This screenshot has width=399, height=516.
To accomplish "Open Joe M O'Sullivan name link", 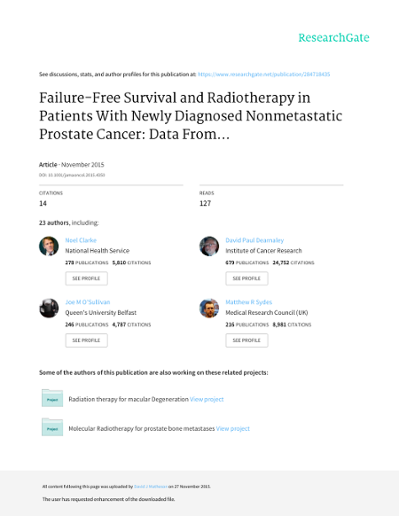I will [88, 302].
